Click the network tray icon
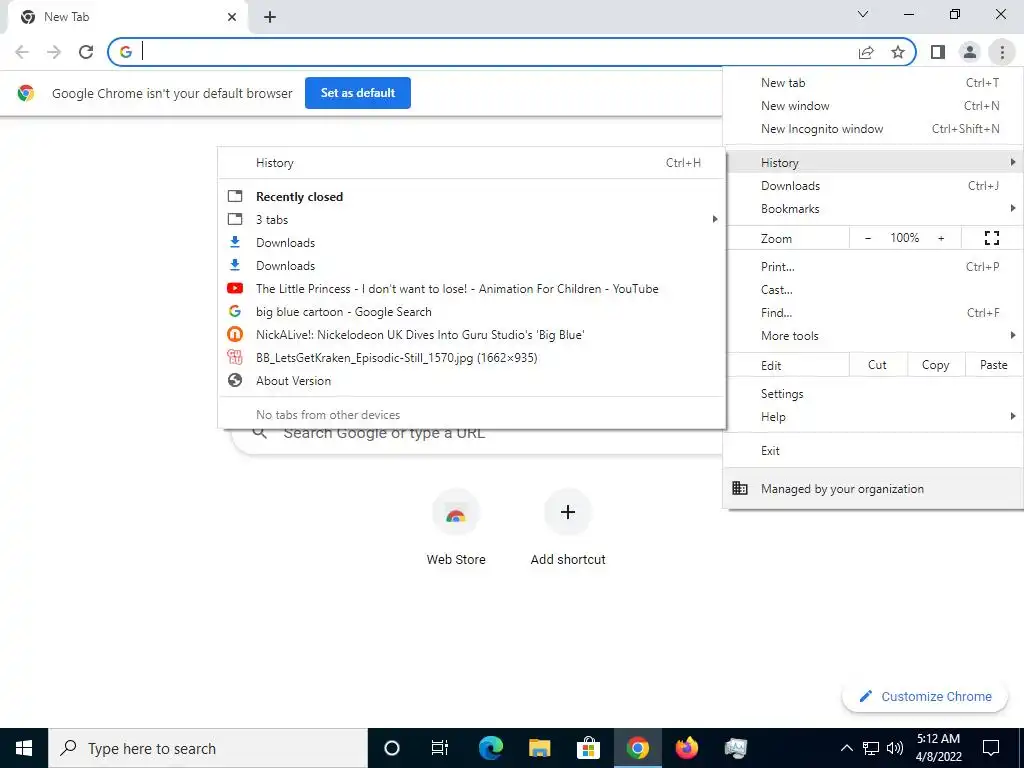 pyautogui.click(x=871, y=748)
